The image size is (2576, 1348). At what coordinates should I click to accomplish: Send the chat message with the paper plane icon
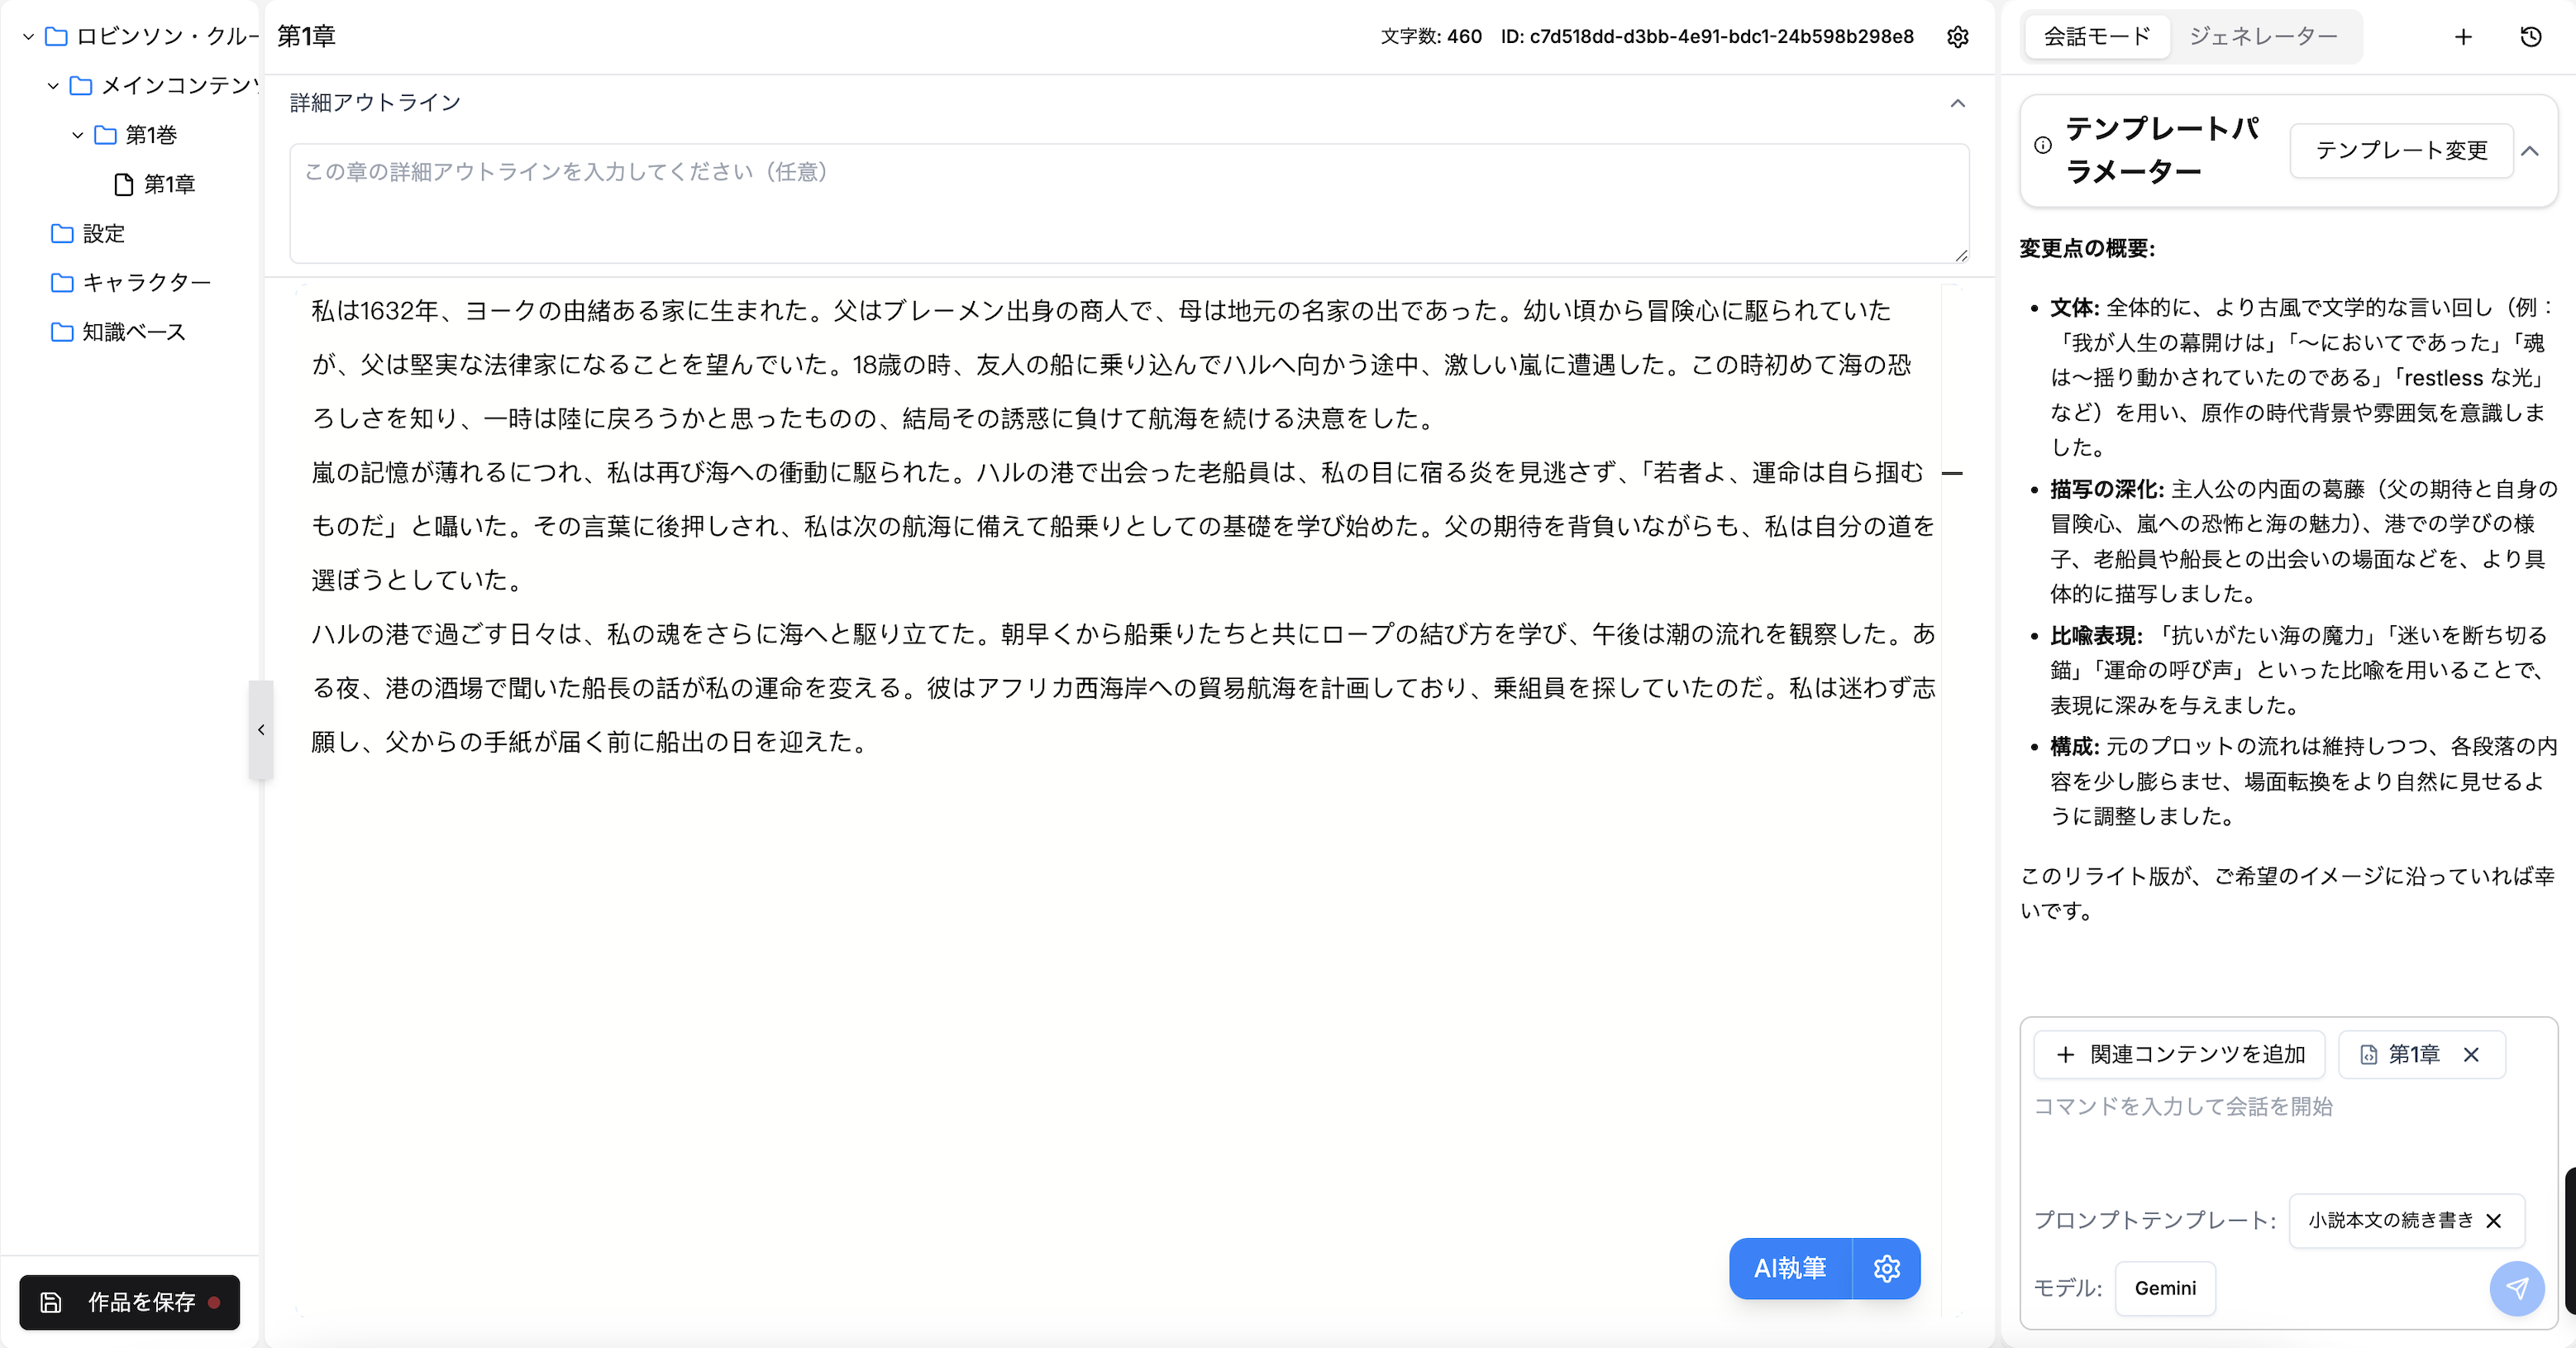(2518, 1289)
